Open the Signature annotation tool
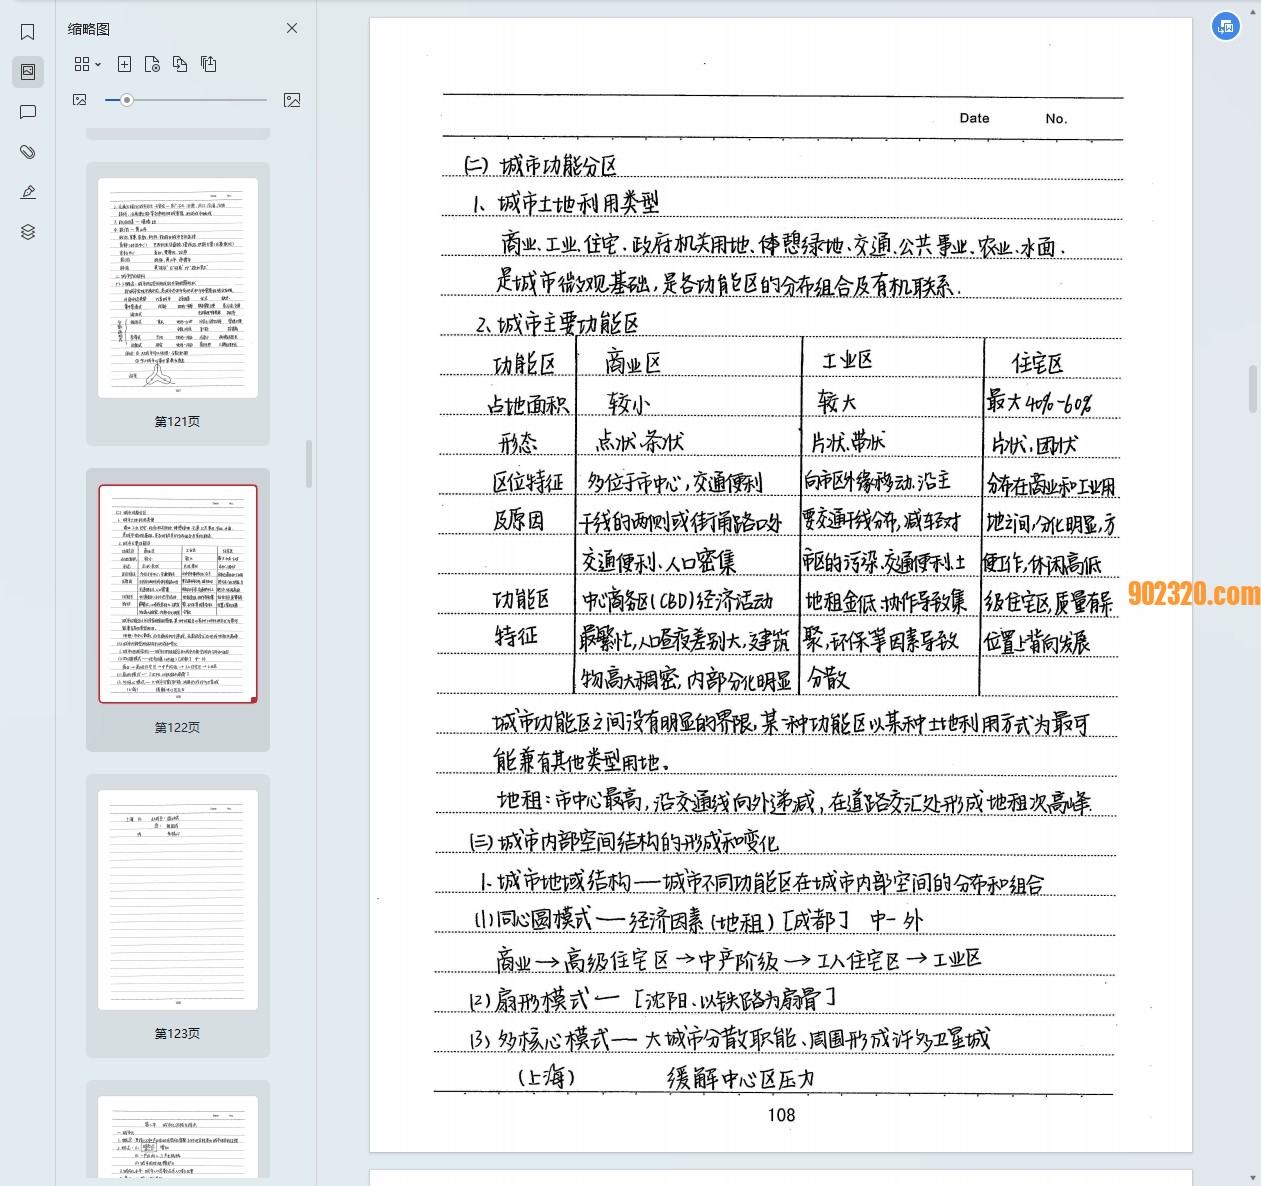Image resolution: width=1261 pixels, height=1186 pixels. pyautogui.click(x=27, y=191)
